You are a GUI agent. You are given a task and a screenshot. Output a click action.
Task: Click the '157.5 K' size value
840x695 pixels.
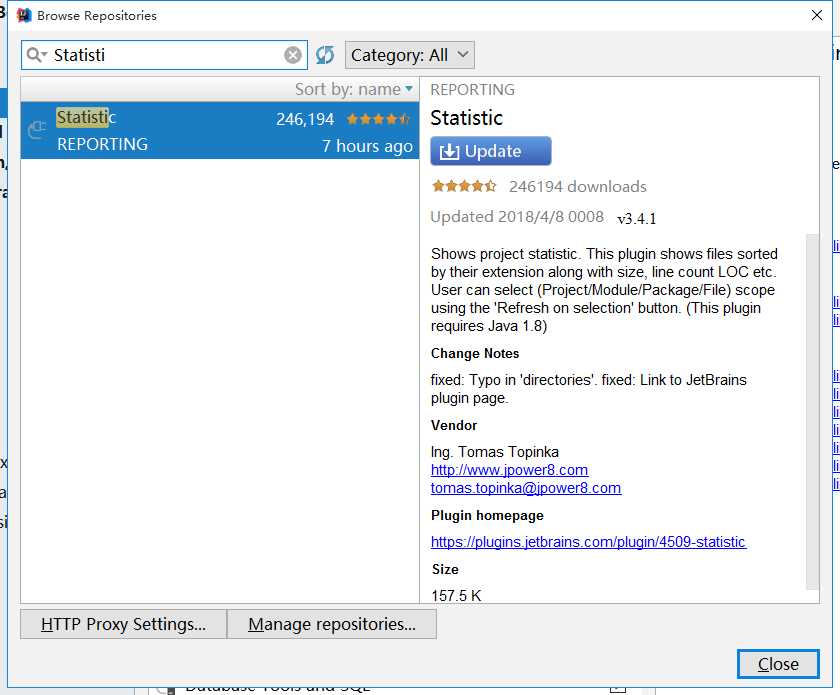coord(456,595)
